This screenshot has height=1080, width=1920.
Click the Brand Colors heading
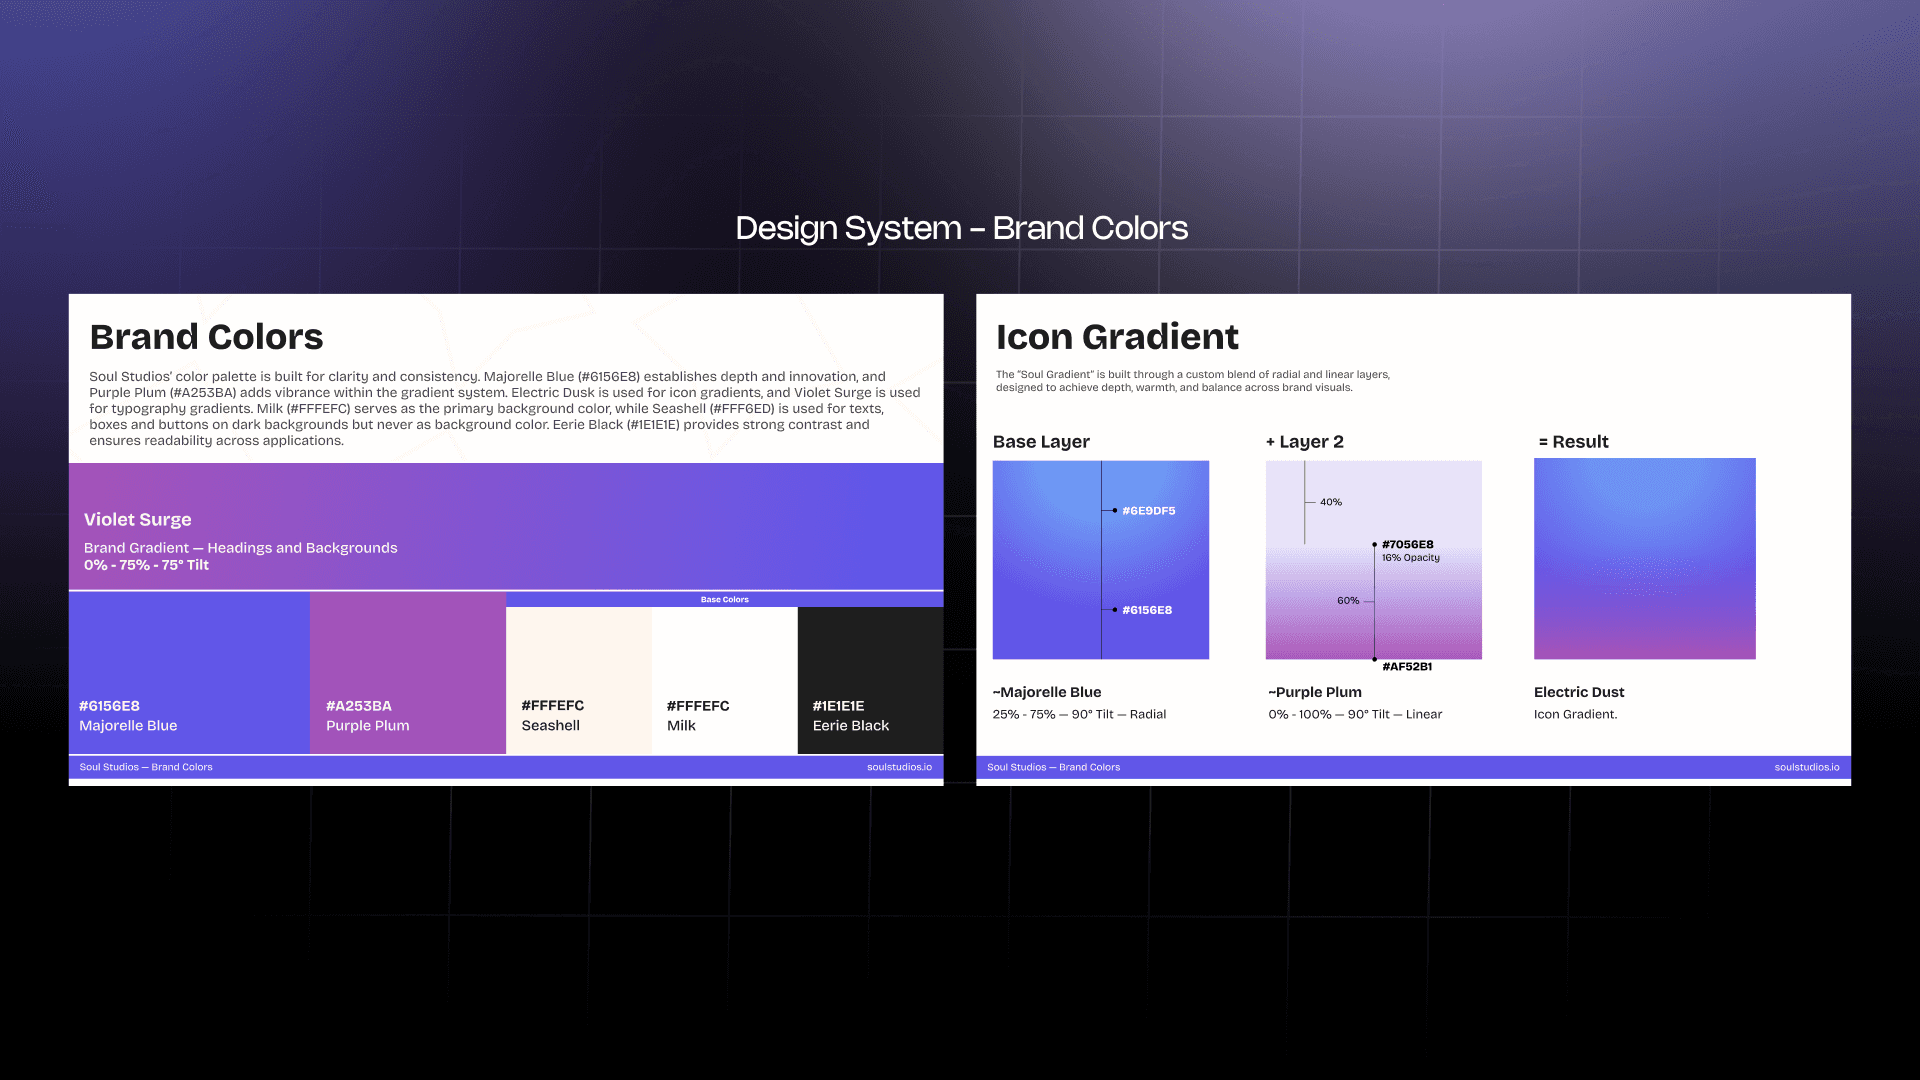tap(206, 337)
